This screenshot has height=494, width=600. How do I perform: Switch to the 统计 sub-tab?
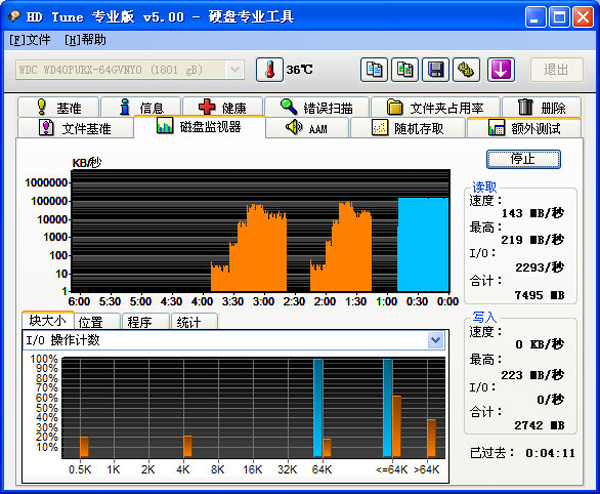(x=194, y=322)
